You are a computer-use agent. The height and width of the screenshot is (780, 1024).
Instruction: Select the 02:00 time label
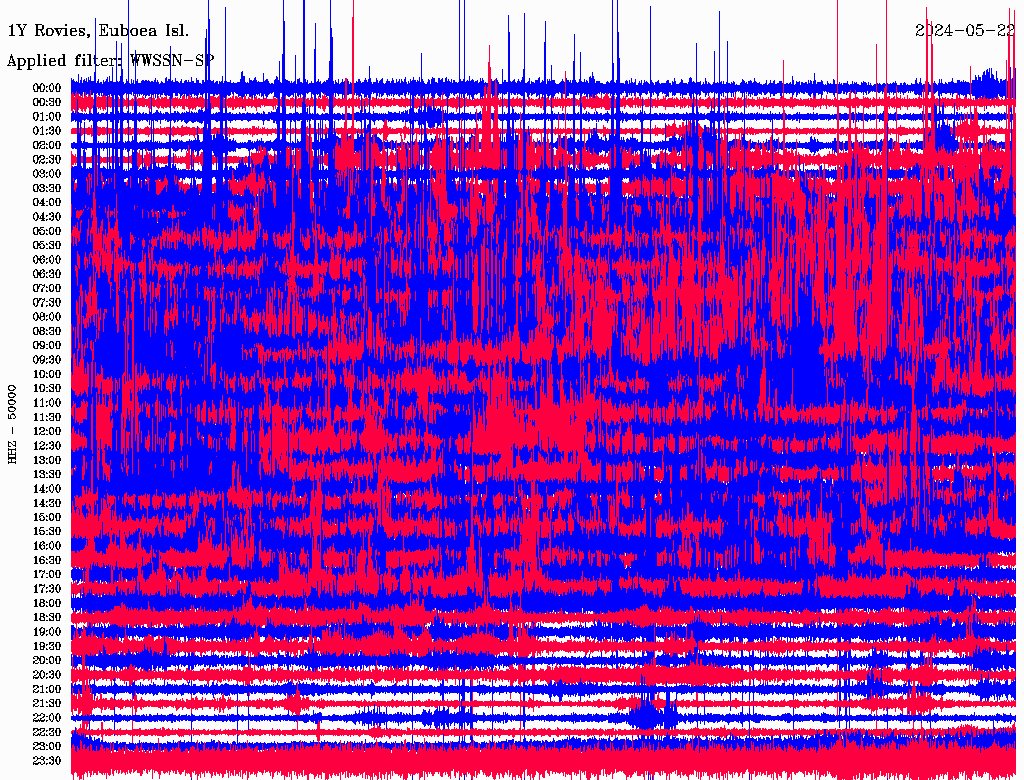pyautogui.click(x=47, y=146)
